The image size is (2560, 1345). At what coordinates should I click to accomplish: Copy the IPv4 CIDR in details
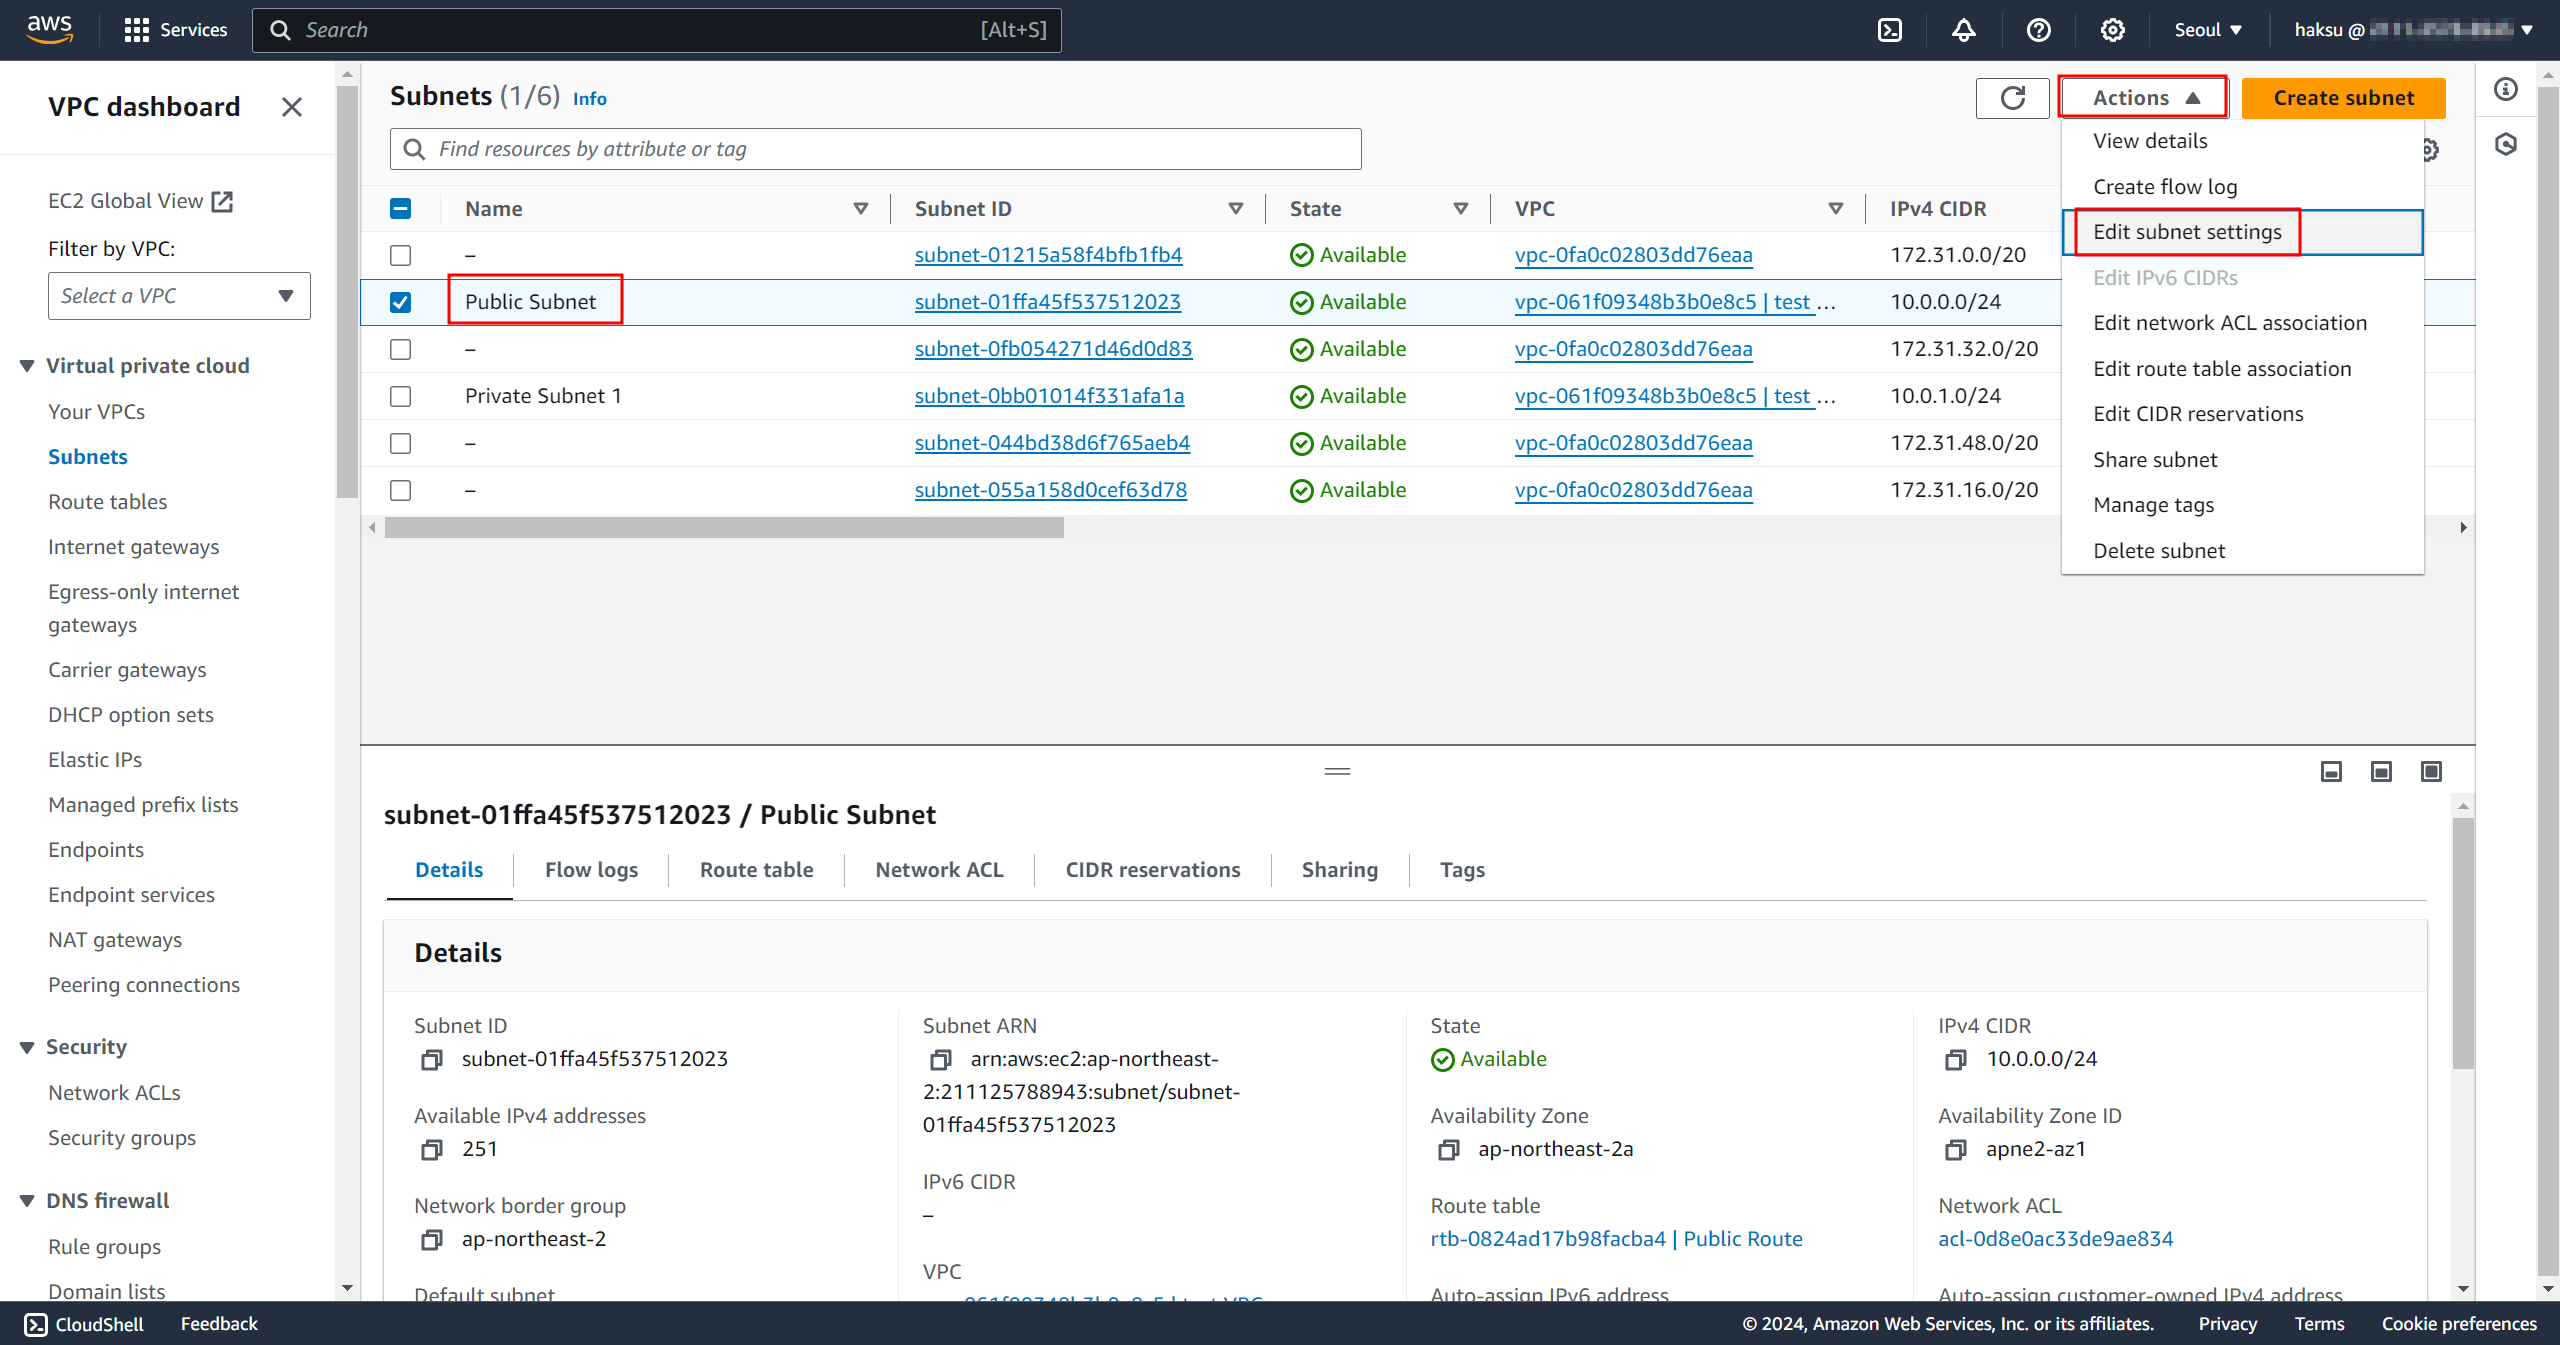click(1955, 1059)
